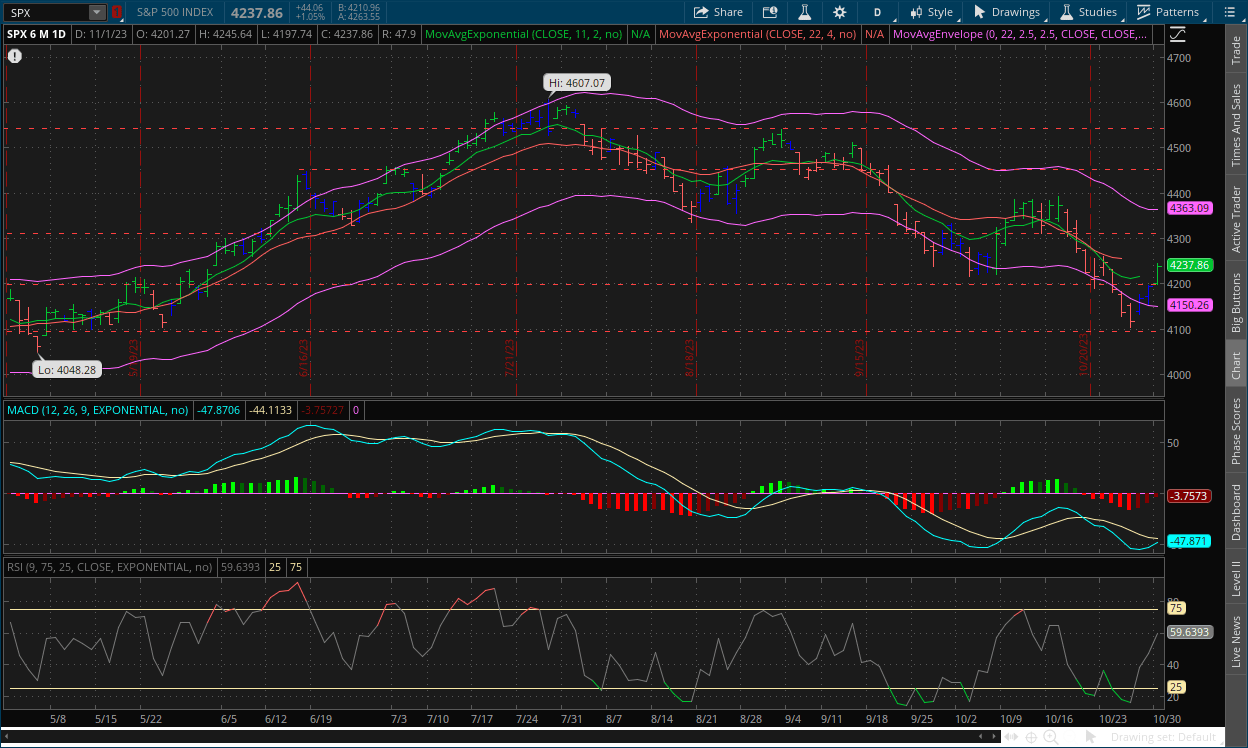The image size is (1248, 748).
Task: Click the Patterns button
Action: click(1168, 12)
